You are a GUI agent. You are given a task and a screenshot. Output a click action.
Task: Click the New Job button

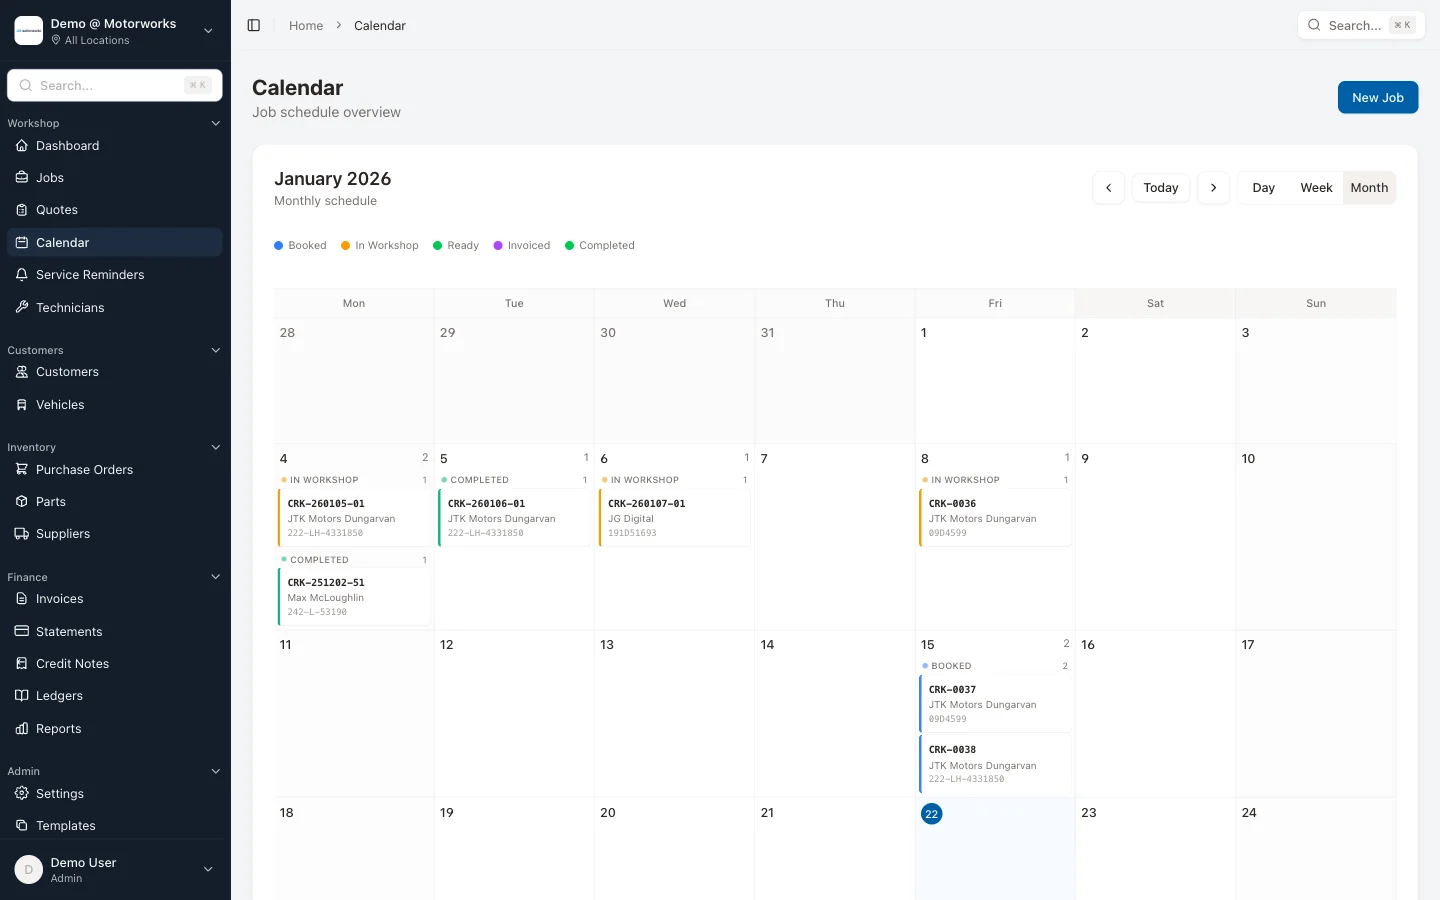pos(1377,97)
